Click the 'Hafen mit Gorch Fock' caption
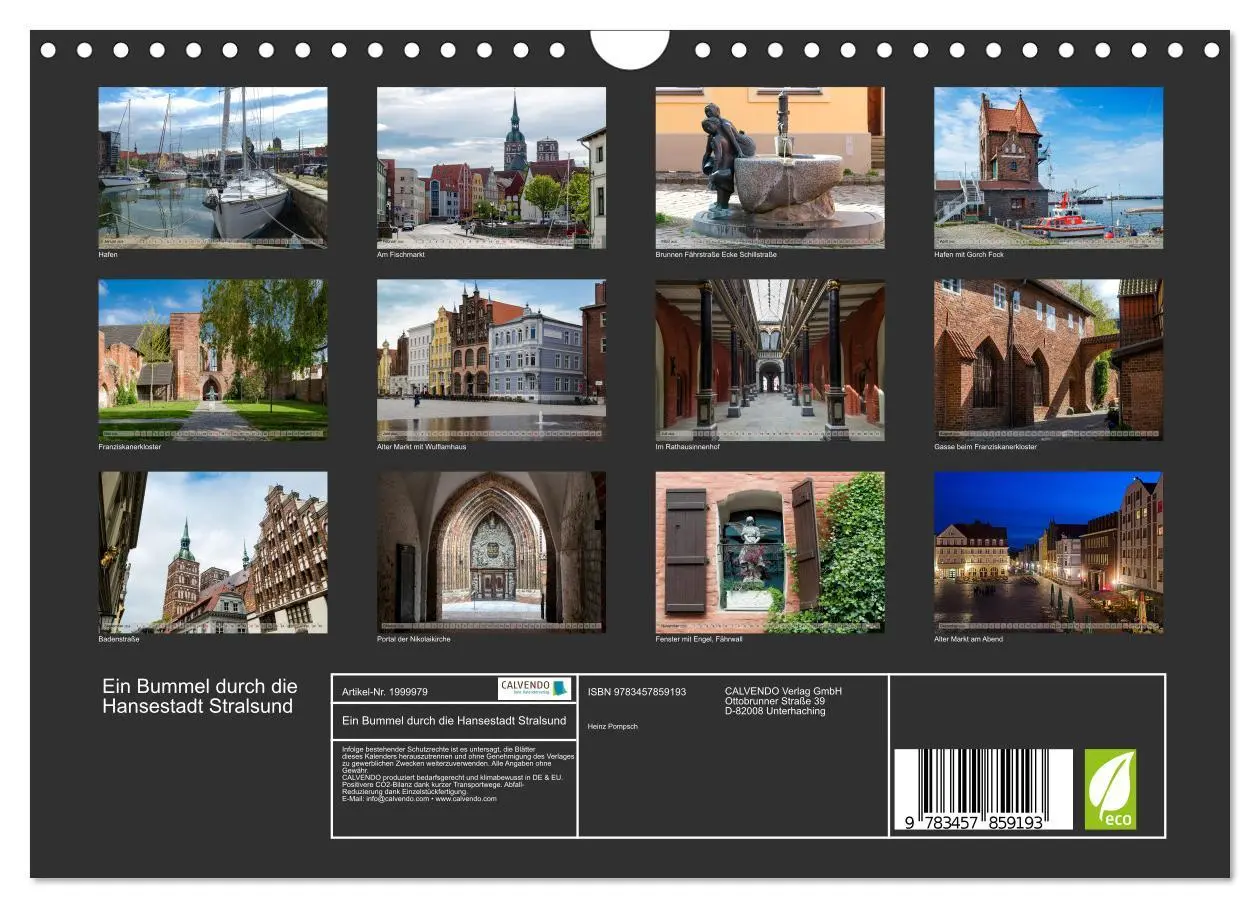1260x908 pixels. 969,255
